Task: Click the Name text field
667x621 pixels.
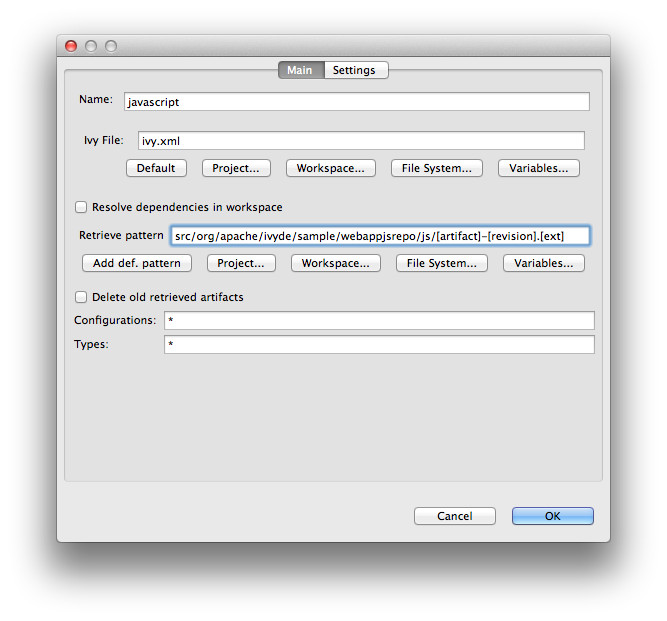Action: [356, 101]
